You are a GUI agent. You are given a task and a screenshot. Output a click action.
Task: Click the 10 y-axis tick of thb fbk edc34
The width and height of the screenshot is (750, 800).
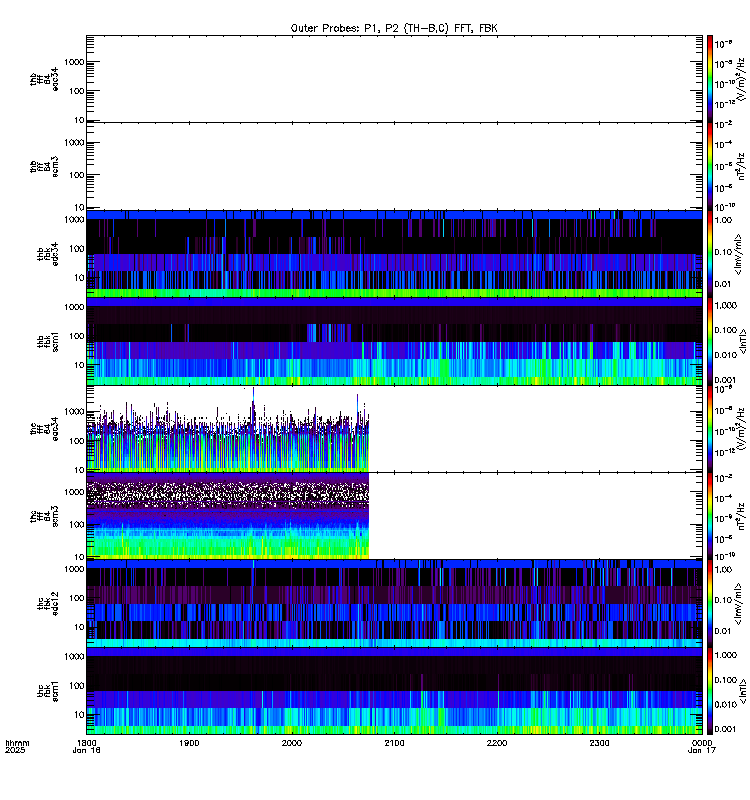click(79, 278)
